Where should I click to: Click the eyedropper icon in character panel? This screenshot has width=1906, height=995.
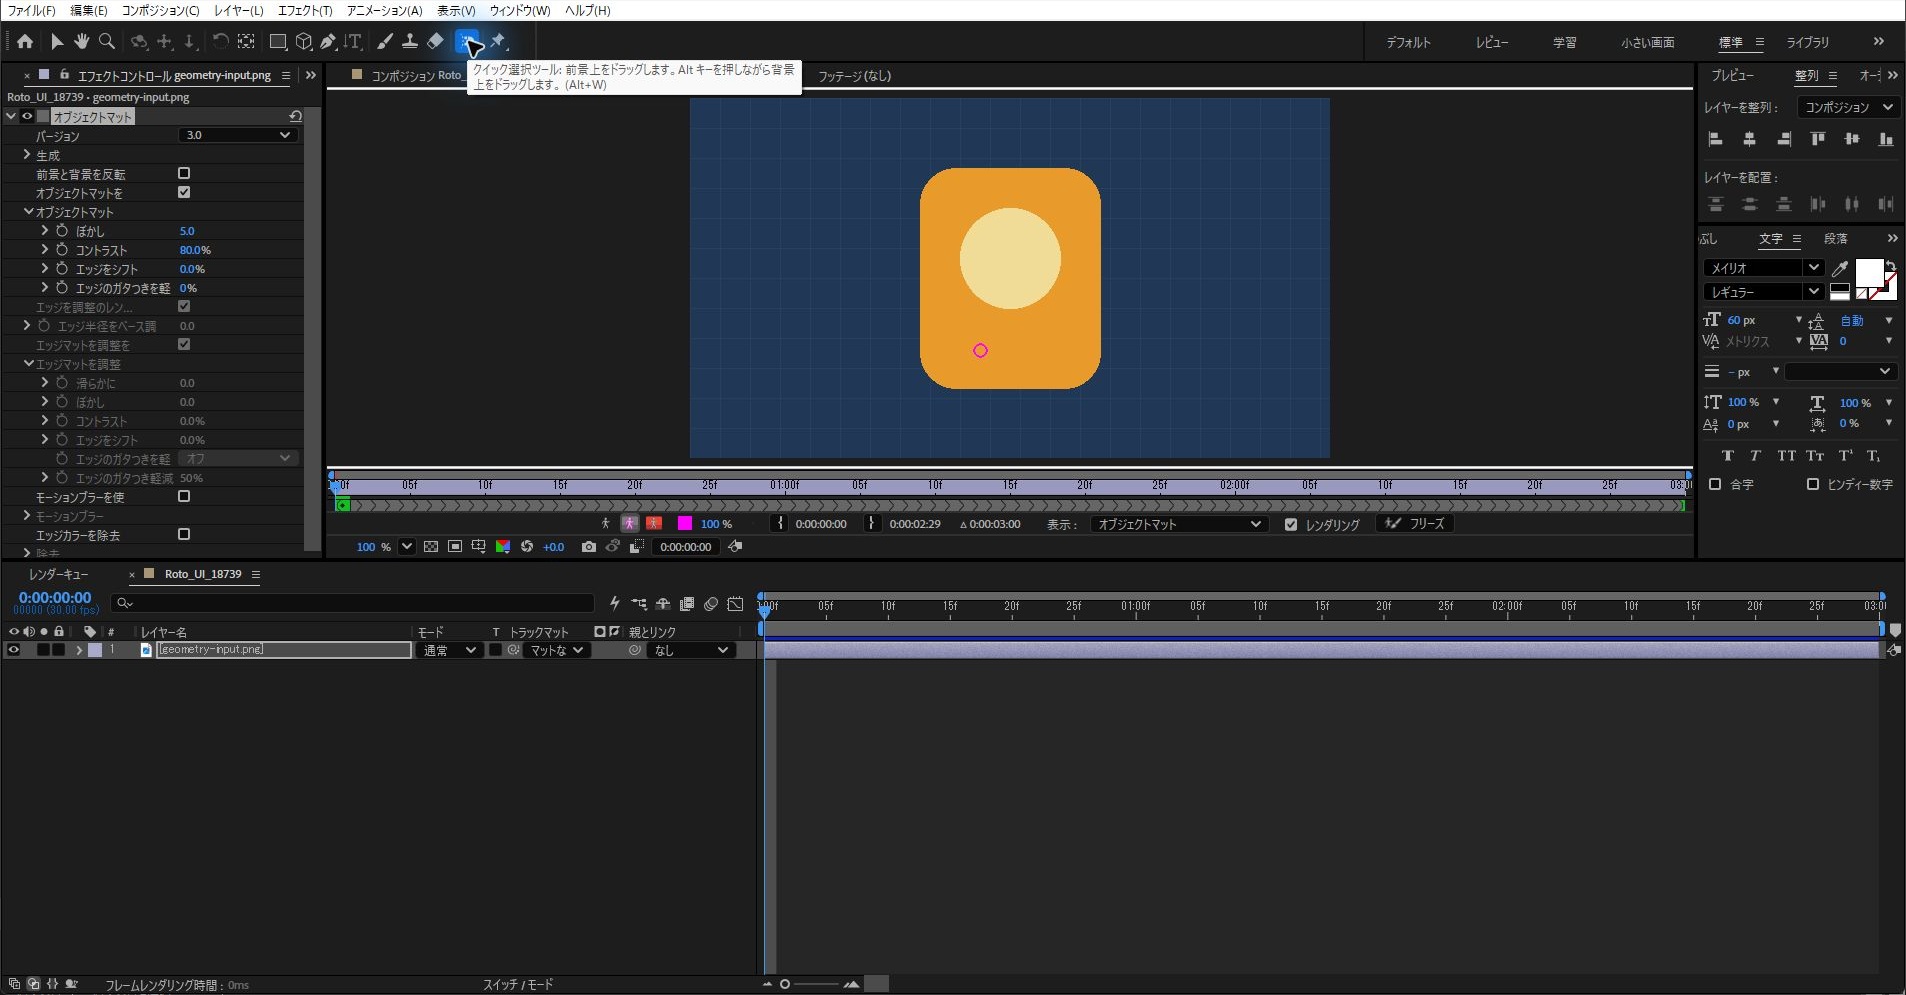(x=1839, y=268)
